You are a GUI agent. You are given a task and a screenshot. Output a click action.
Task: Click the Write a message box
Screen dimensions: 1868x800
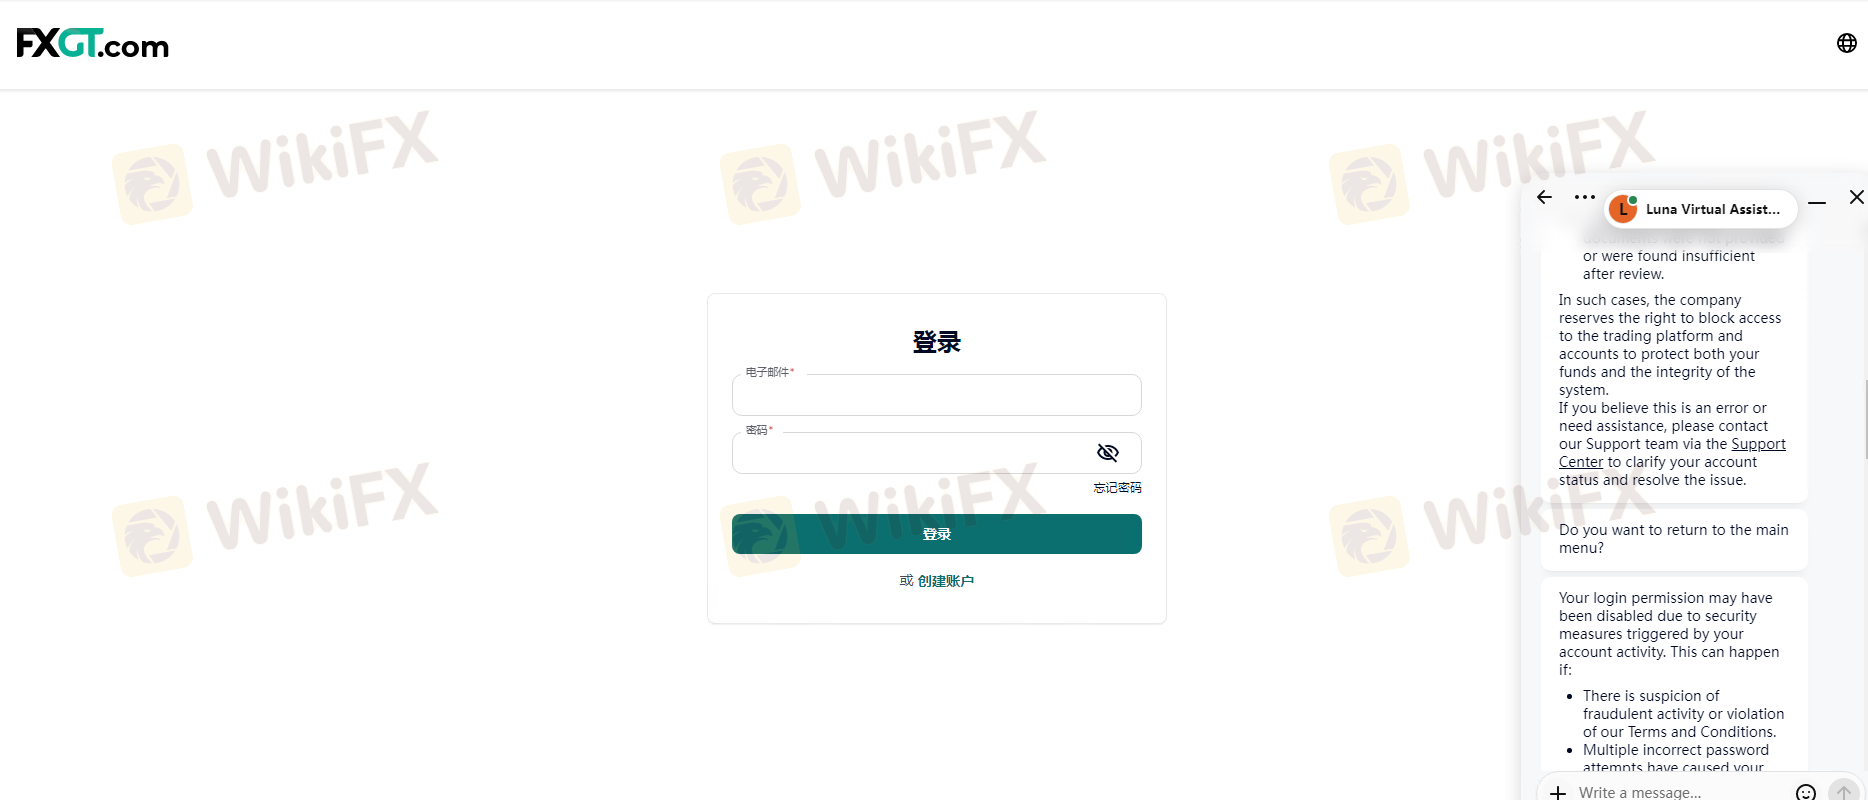click(1680, 792)
